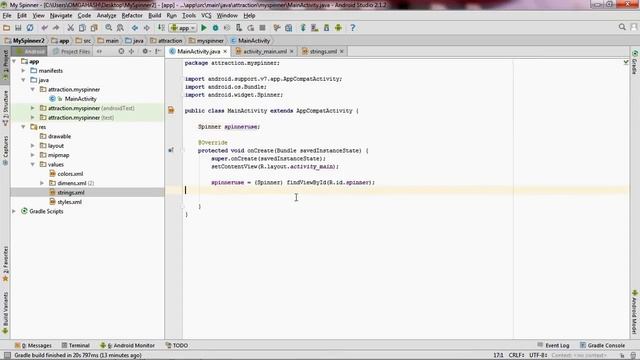Click the Stop square icon

point(262,28)
